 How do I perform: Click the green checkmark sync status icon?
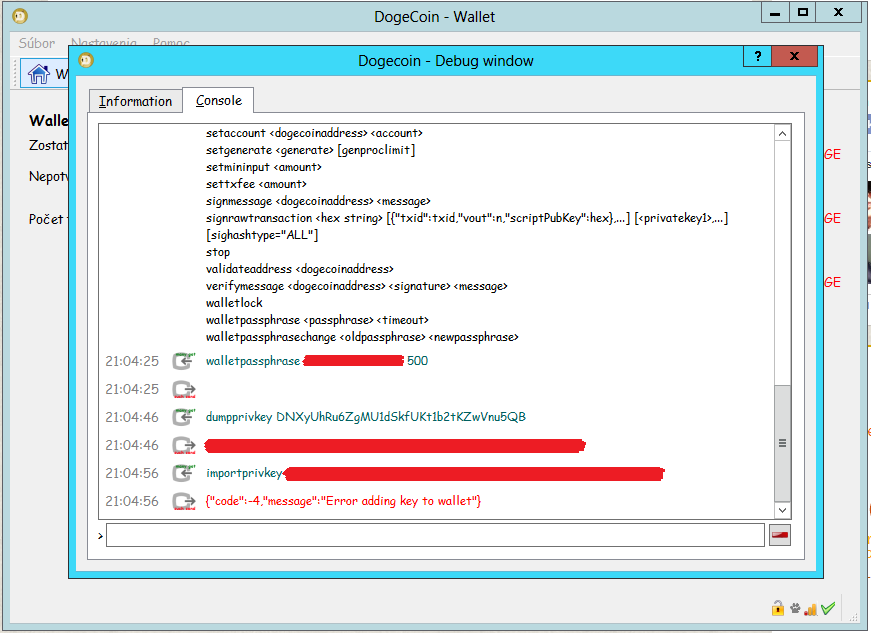click(828, 609)
